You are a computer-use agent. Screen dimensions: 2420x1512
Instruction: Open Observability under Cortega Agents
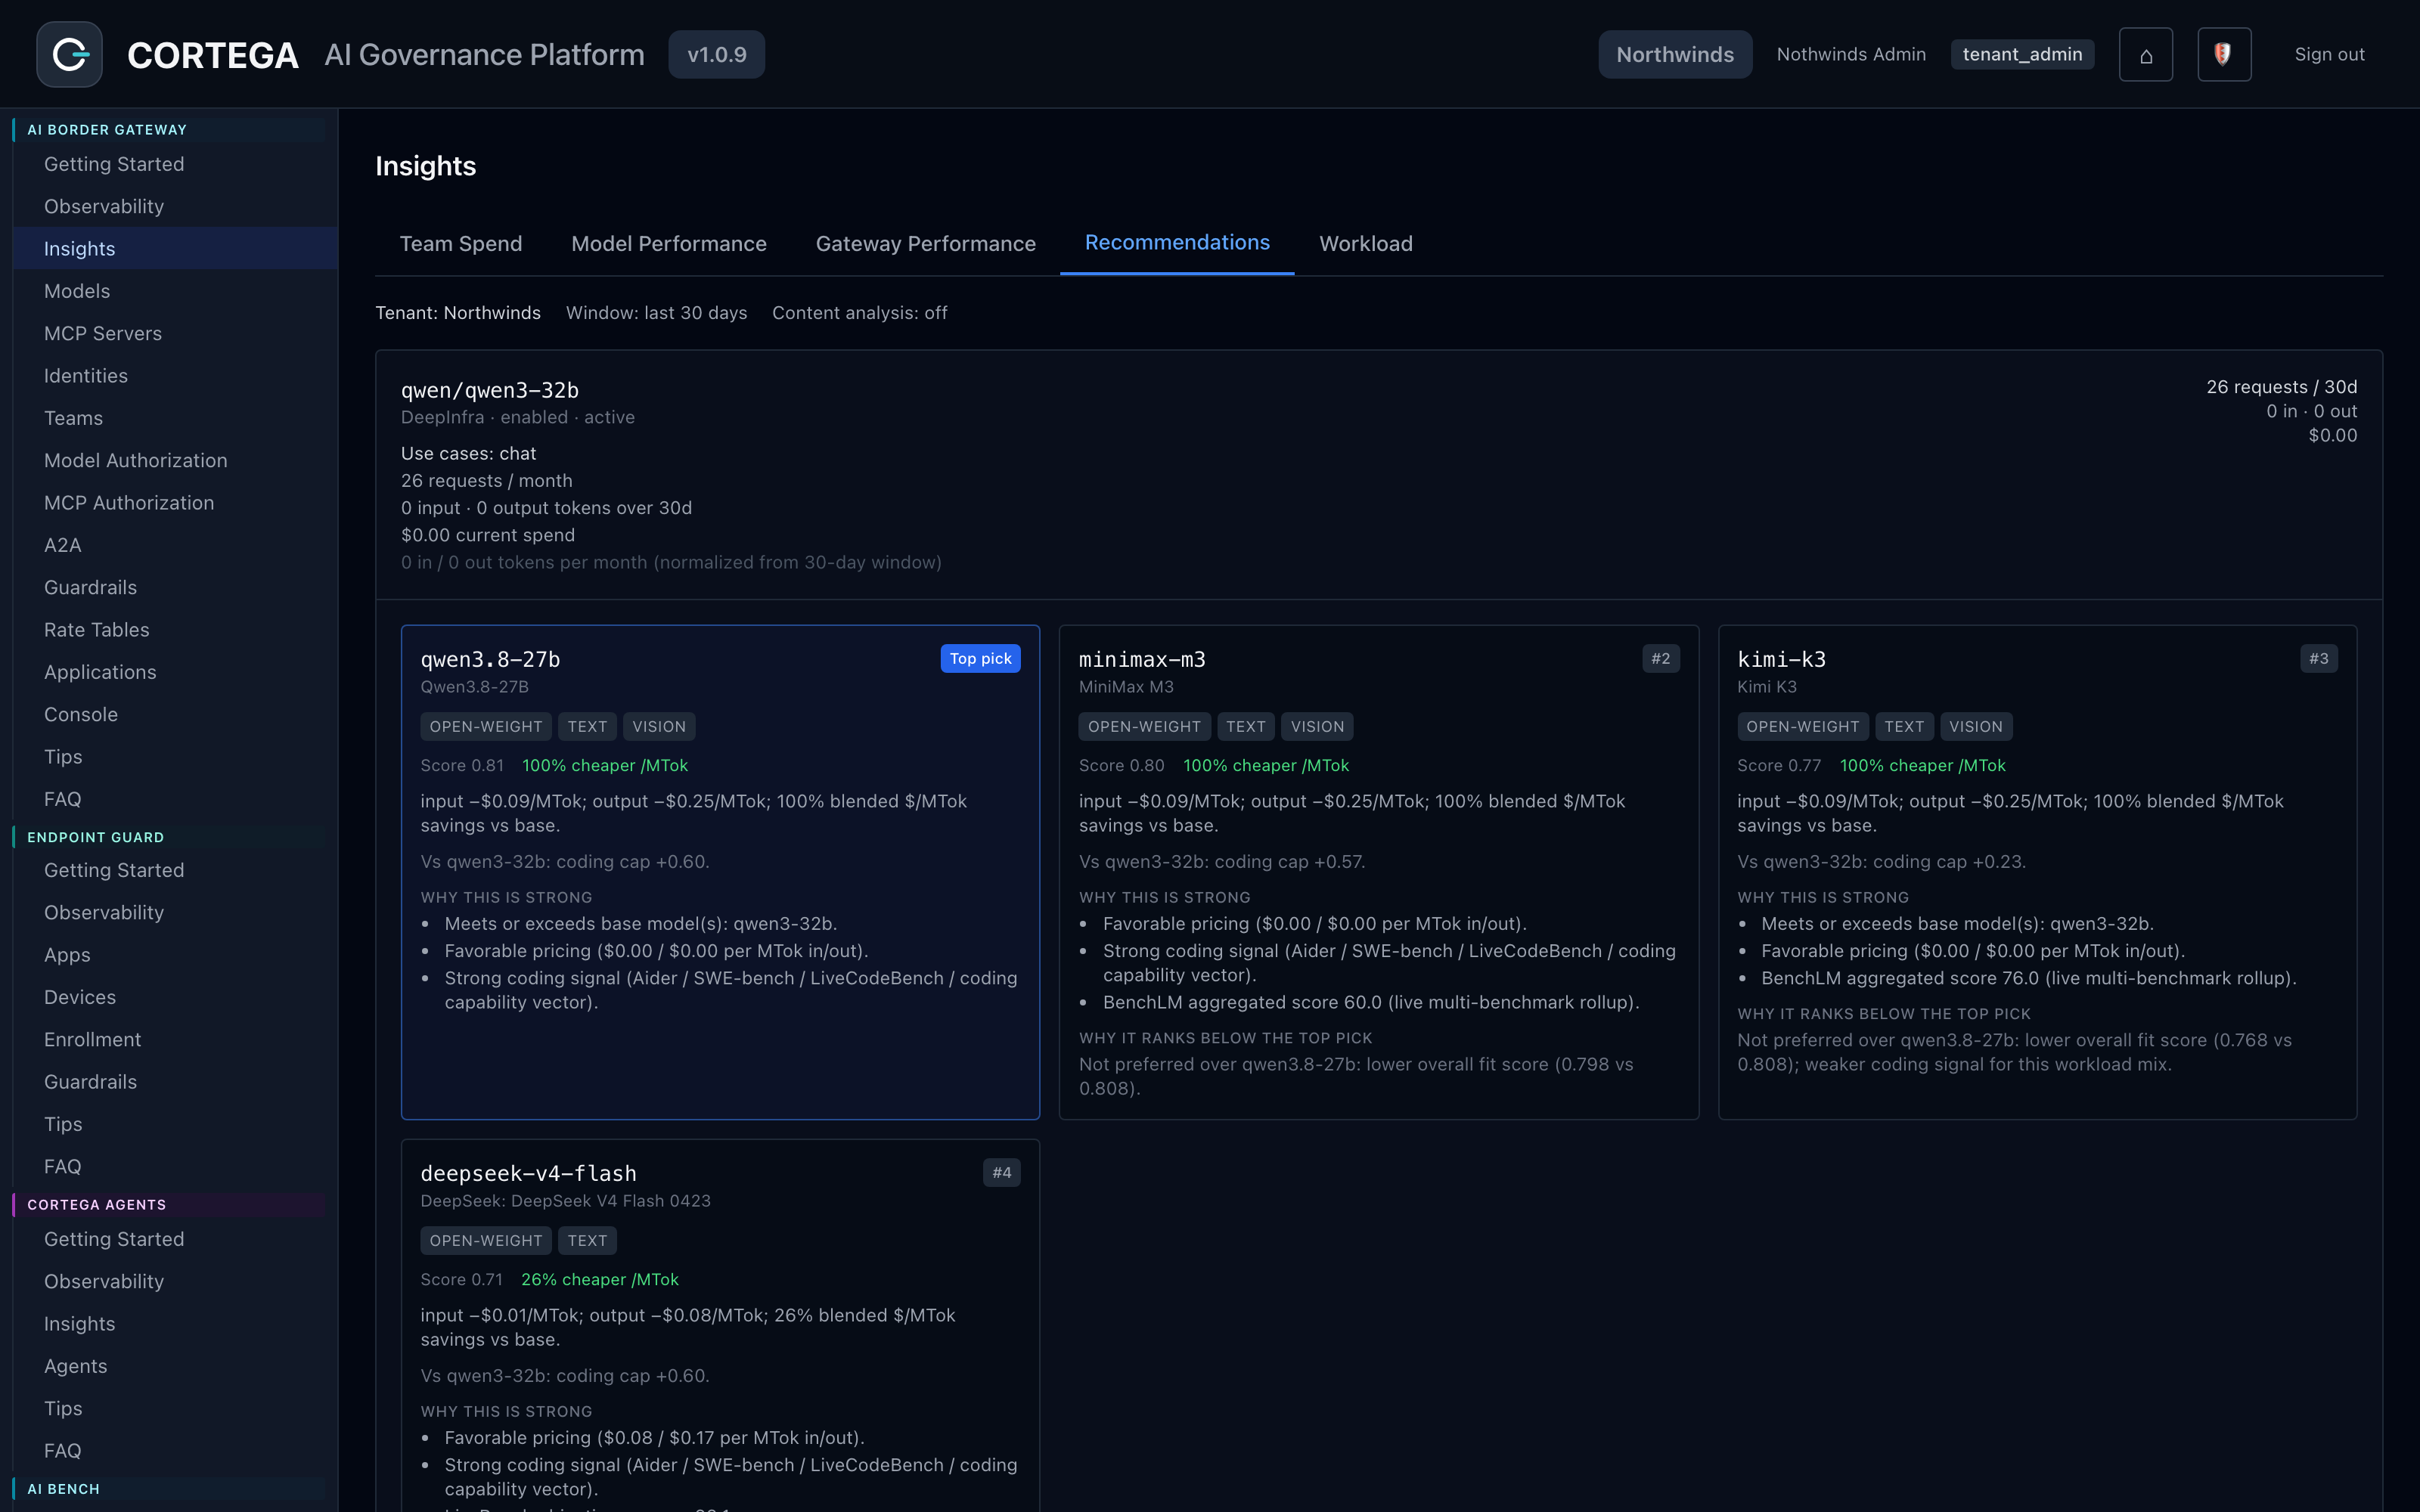pyautogui.click(x=175, y=1281)
